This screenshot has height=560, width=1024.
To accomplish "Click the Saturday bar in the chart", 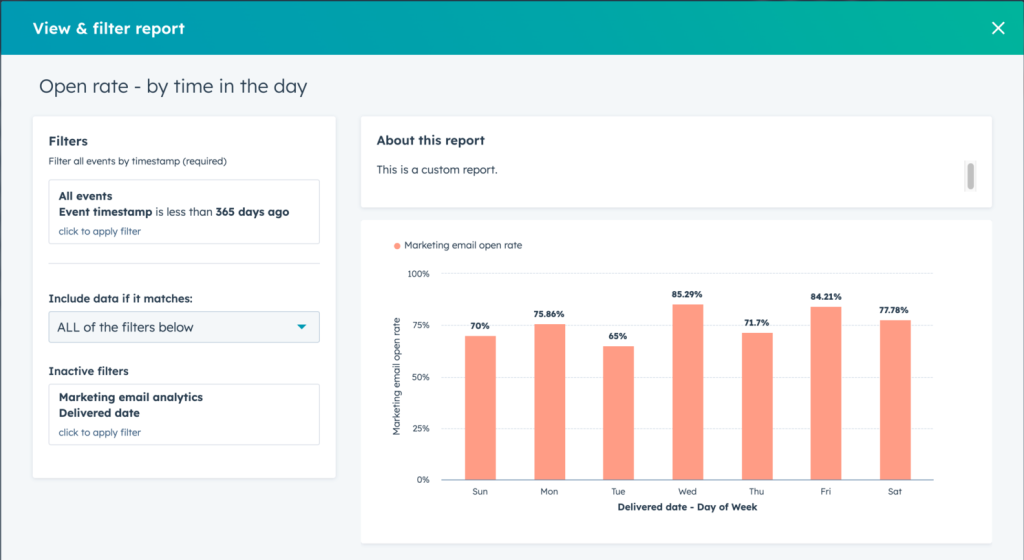I will tap(895, 399).
